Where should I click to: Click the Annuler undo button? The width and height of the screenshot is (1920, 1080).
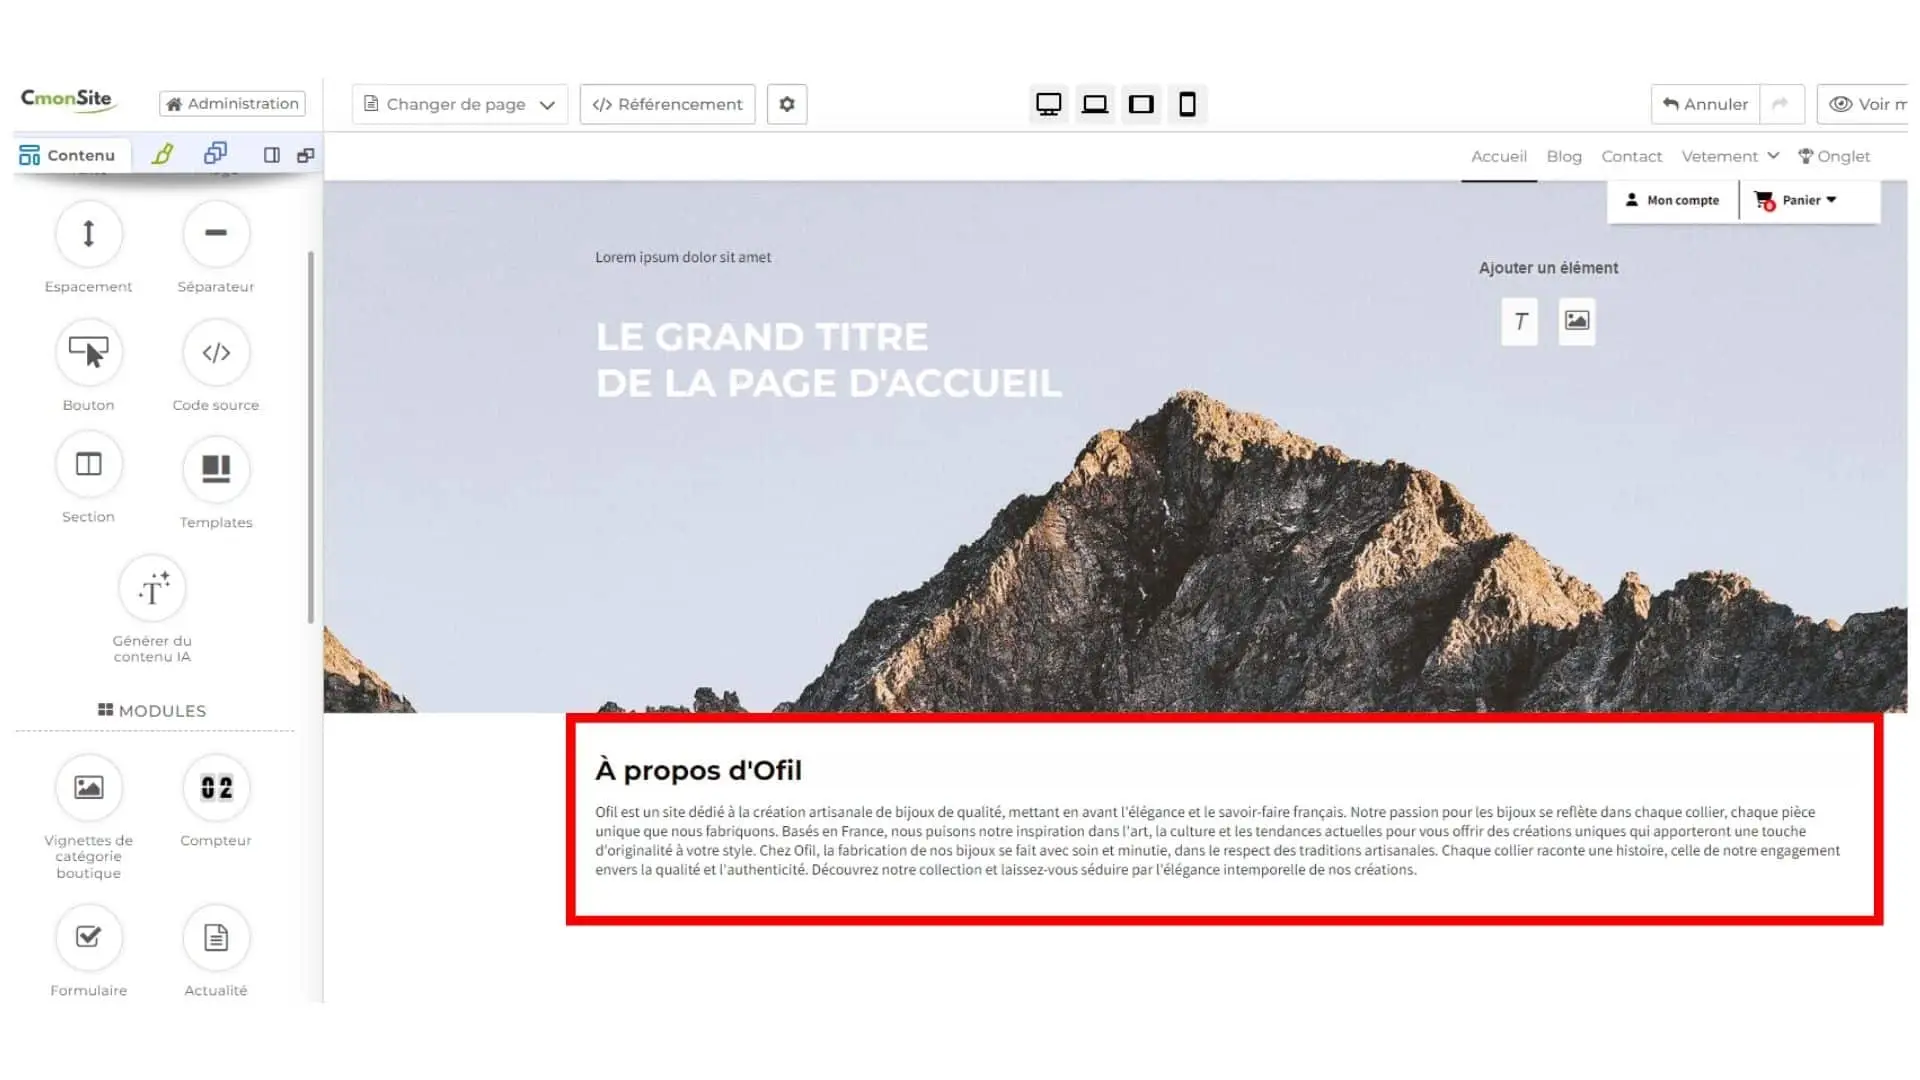click(1705, 104)
